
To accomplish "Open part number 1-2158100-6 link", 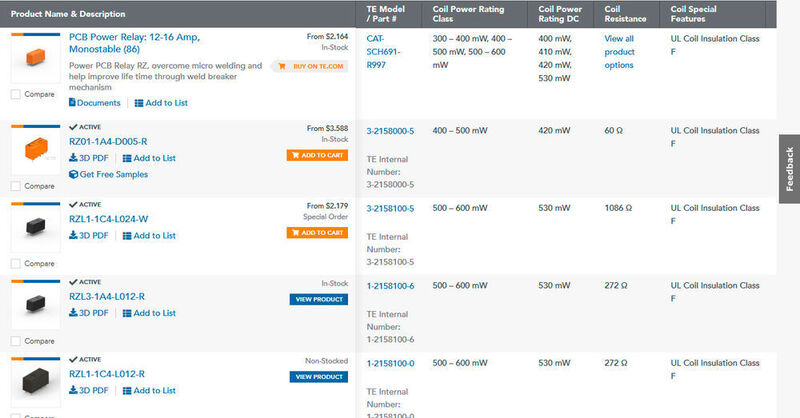I will point(390,286).
